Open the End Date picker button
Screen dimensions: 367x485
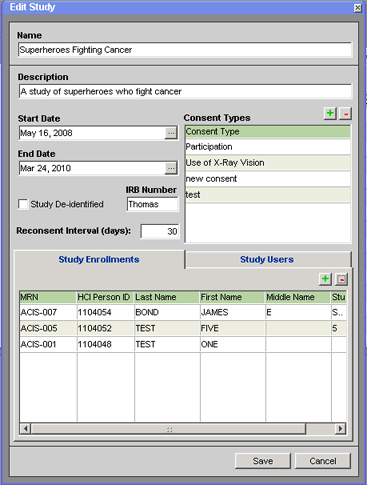point(171,168)
